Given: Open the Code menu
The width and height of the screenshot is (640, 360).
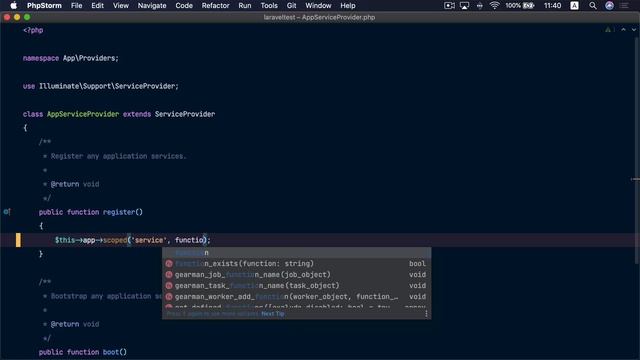Looking at the screenshot, I should coord(184,6).
